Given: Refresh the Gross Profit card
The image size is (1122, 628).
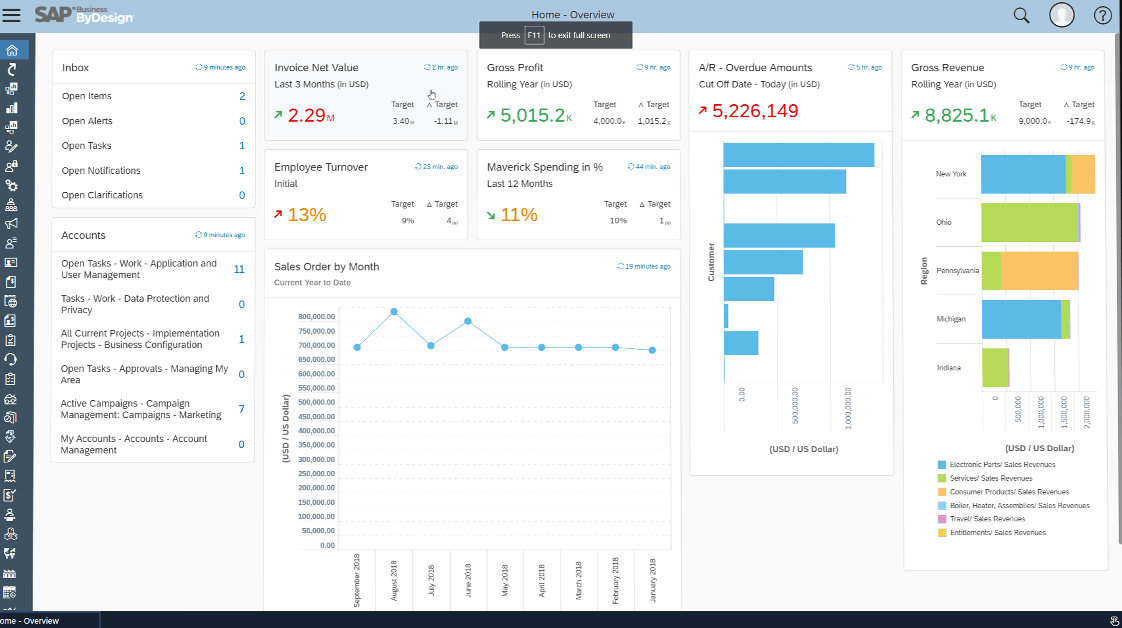Looking at the screenshot, I should click(640, 67).
